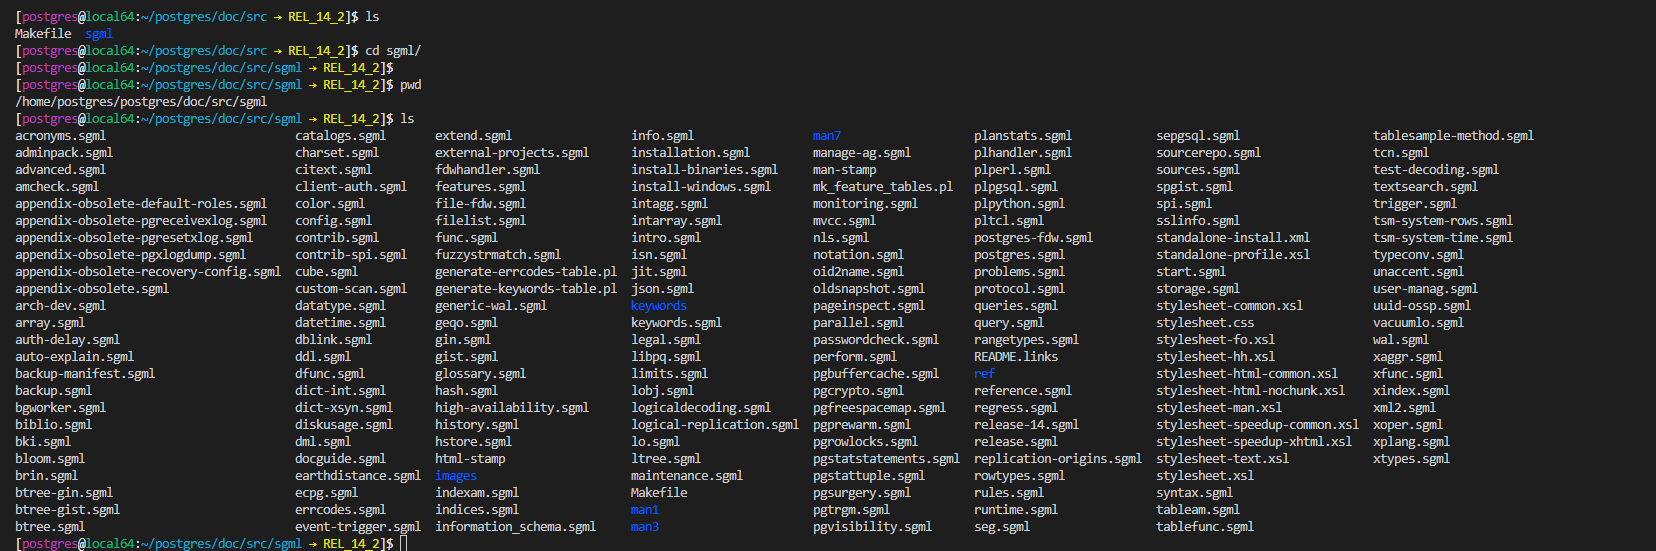
Task: Click btree-gist.sgml file name
Action: 67,510
